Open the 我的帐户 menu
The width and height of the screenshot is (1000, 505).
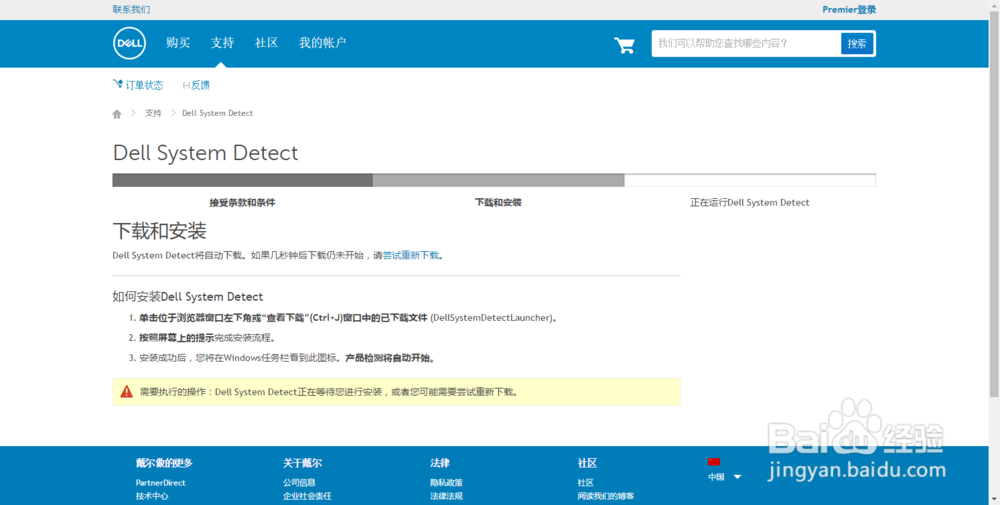pyautogui.click(x=322, y=43)
